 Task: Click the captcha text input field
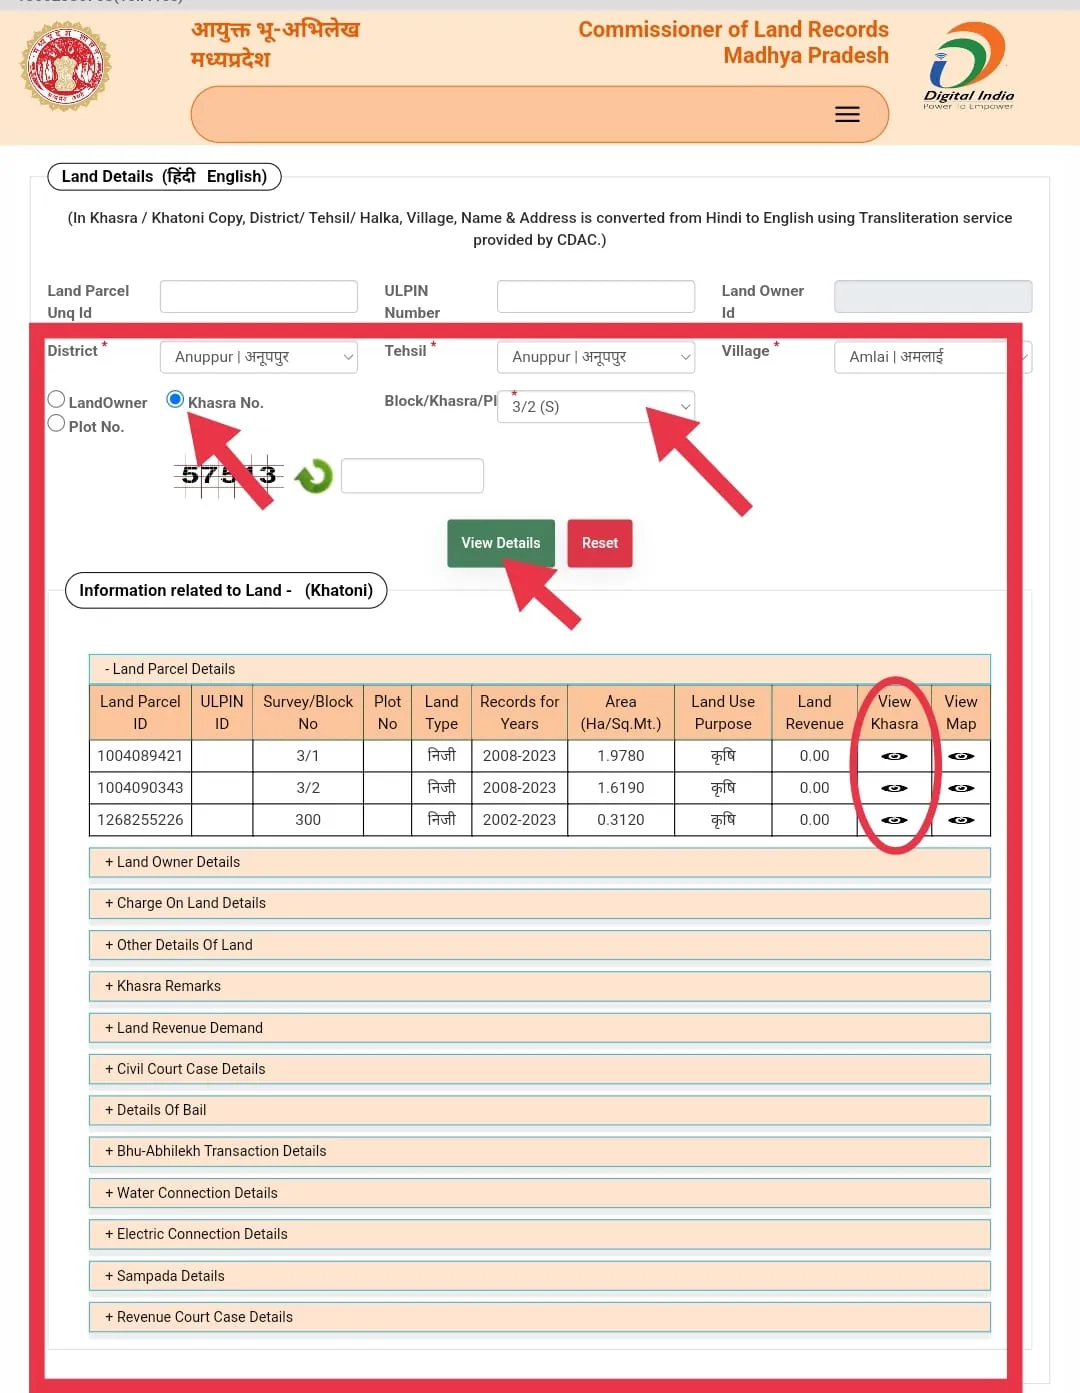point(412,476)
